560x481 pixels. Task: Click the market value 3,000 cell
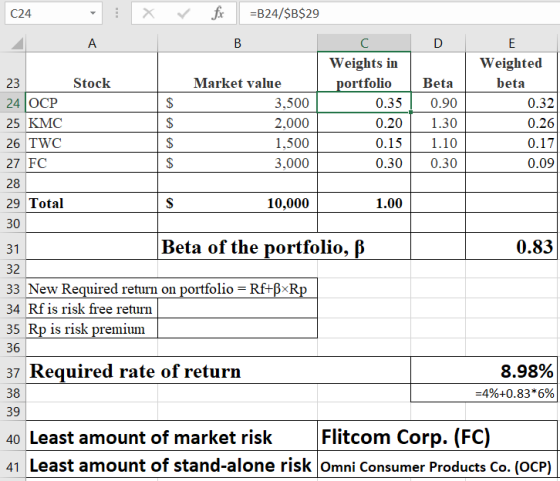click(238, 163)
